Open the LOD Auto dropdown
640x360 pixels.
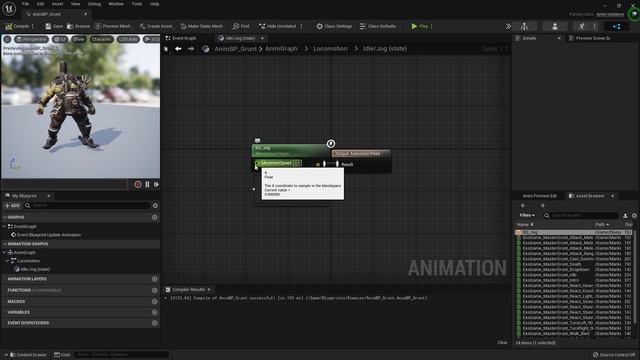tap(128, 39)
